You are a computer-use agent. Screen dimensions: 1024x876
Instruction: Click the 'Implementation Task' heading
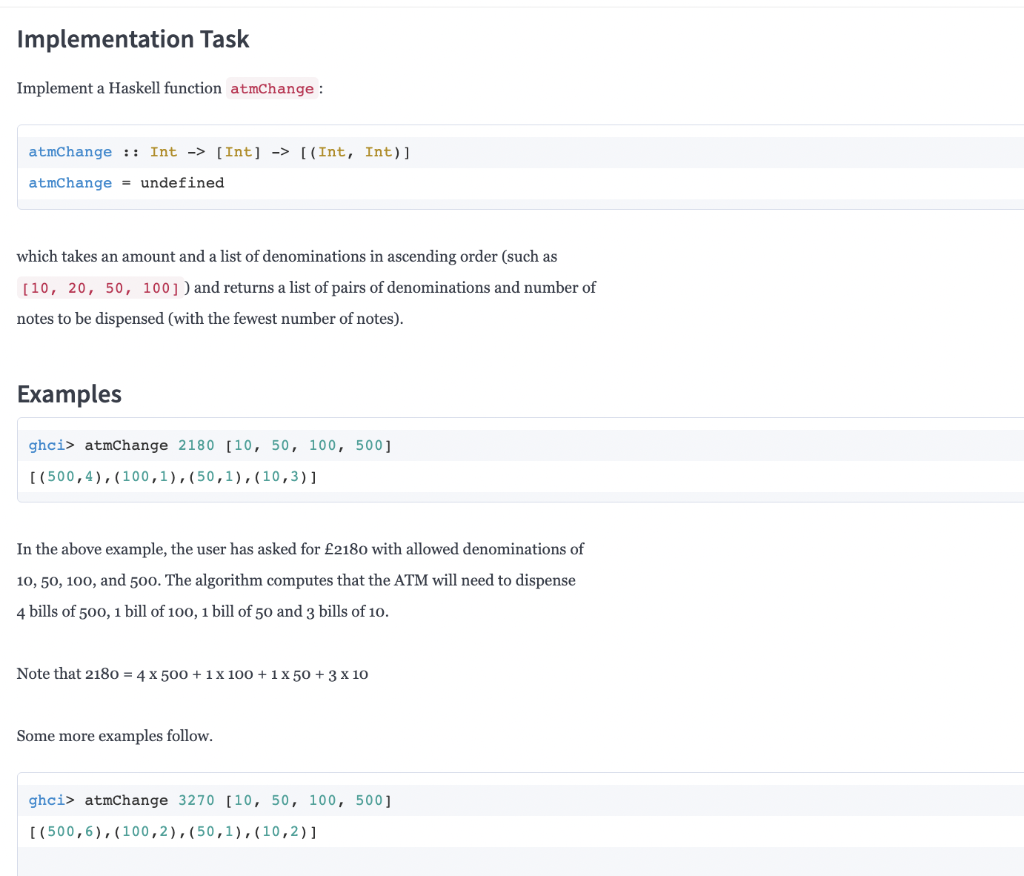click(x=133, y=39)
